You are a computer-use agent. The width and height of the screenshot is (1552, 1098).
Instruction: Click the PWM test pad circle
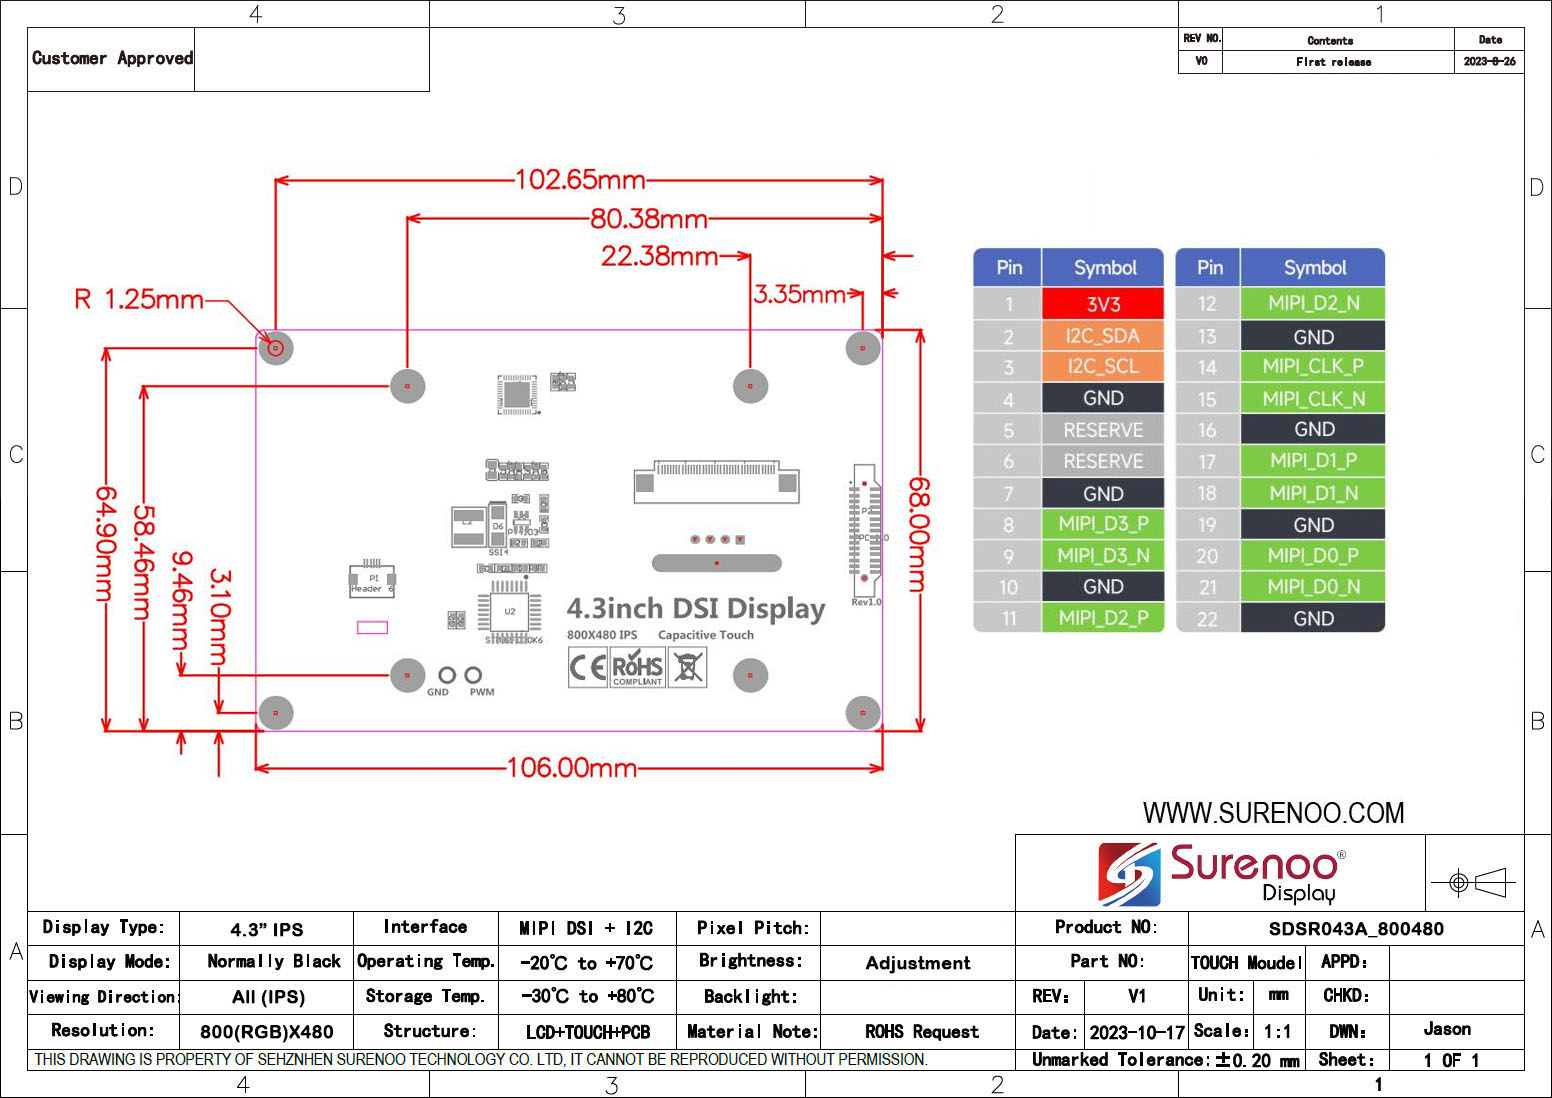pos(473,676)
